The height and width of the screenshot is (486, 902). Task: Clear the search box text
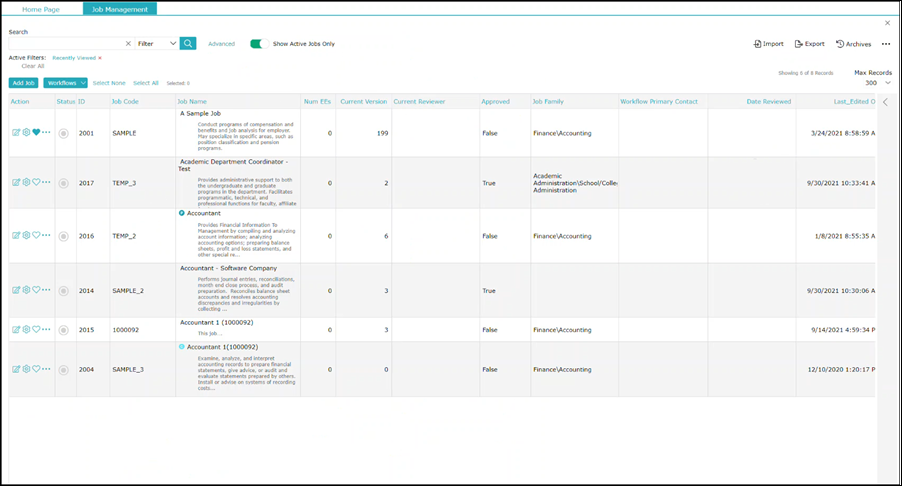(x=128, y=44)
